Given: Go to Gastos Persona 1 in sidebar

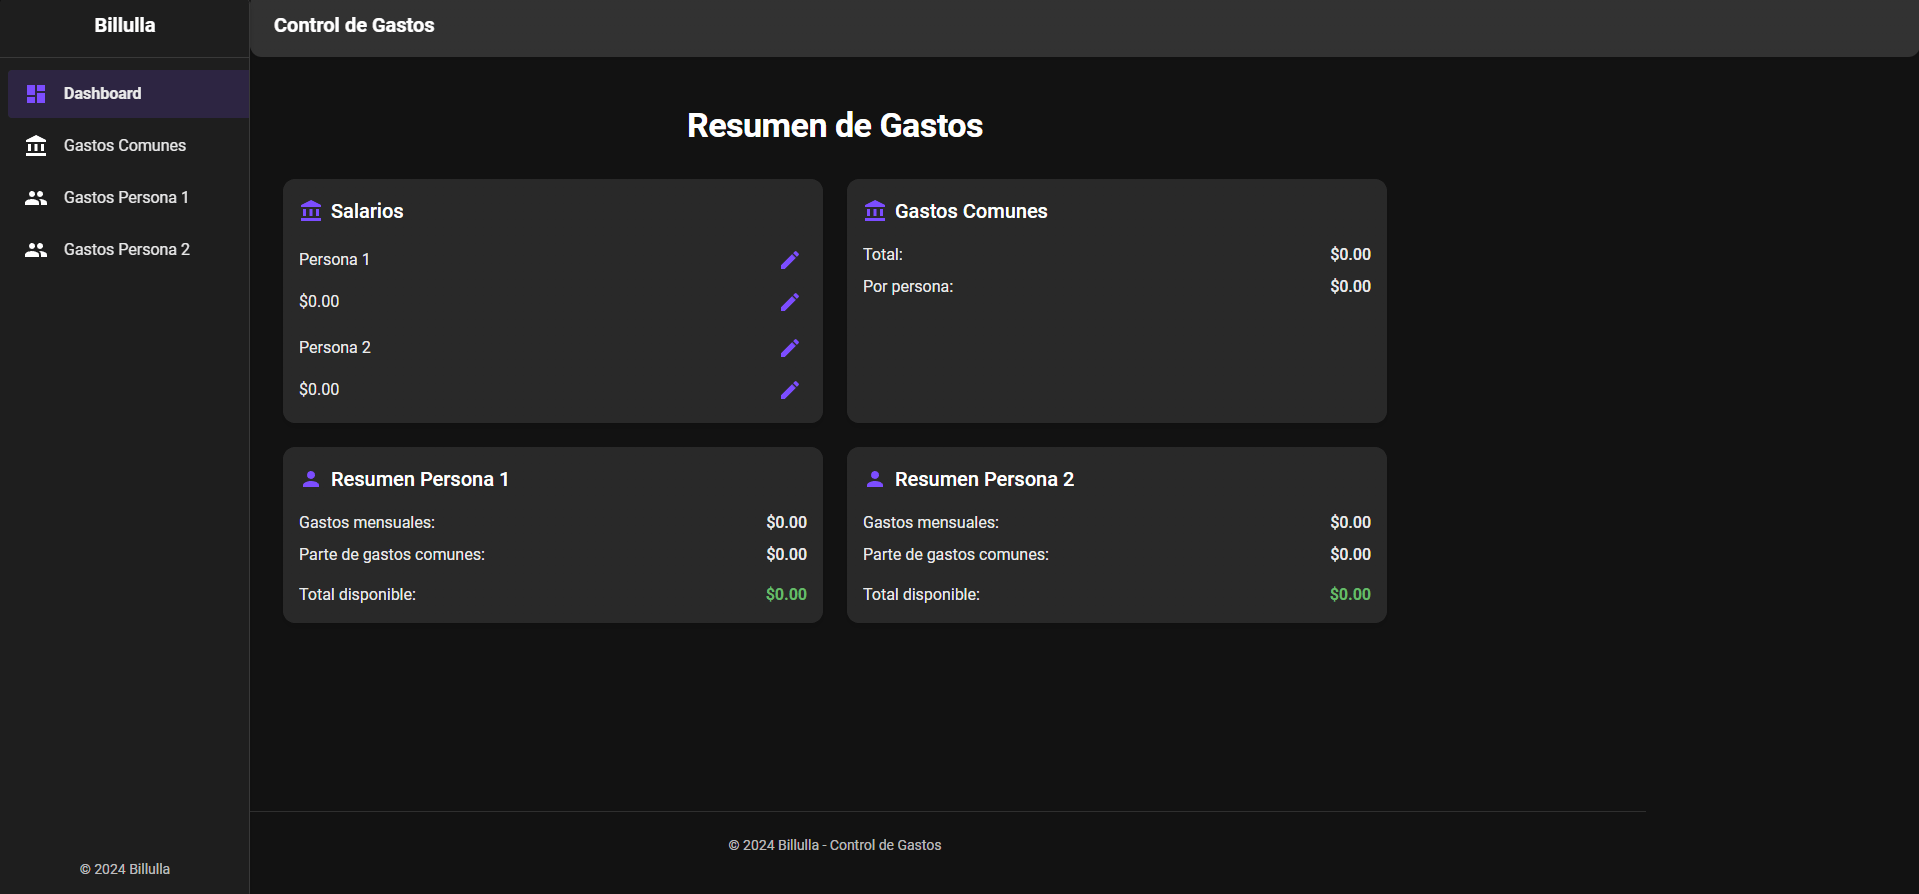Looking at the screenshot, I should 126,198.
